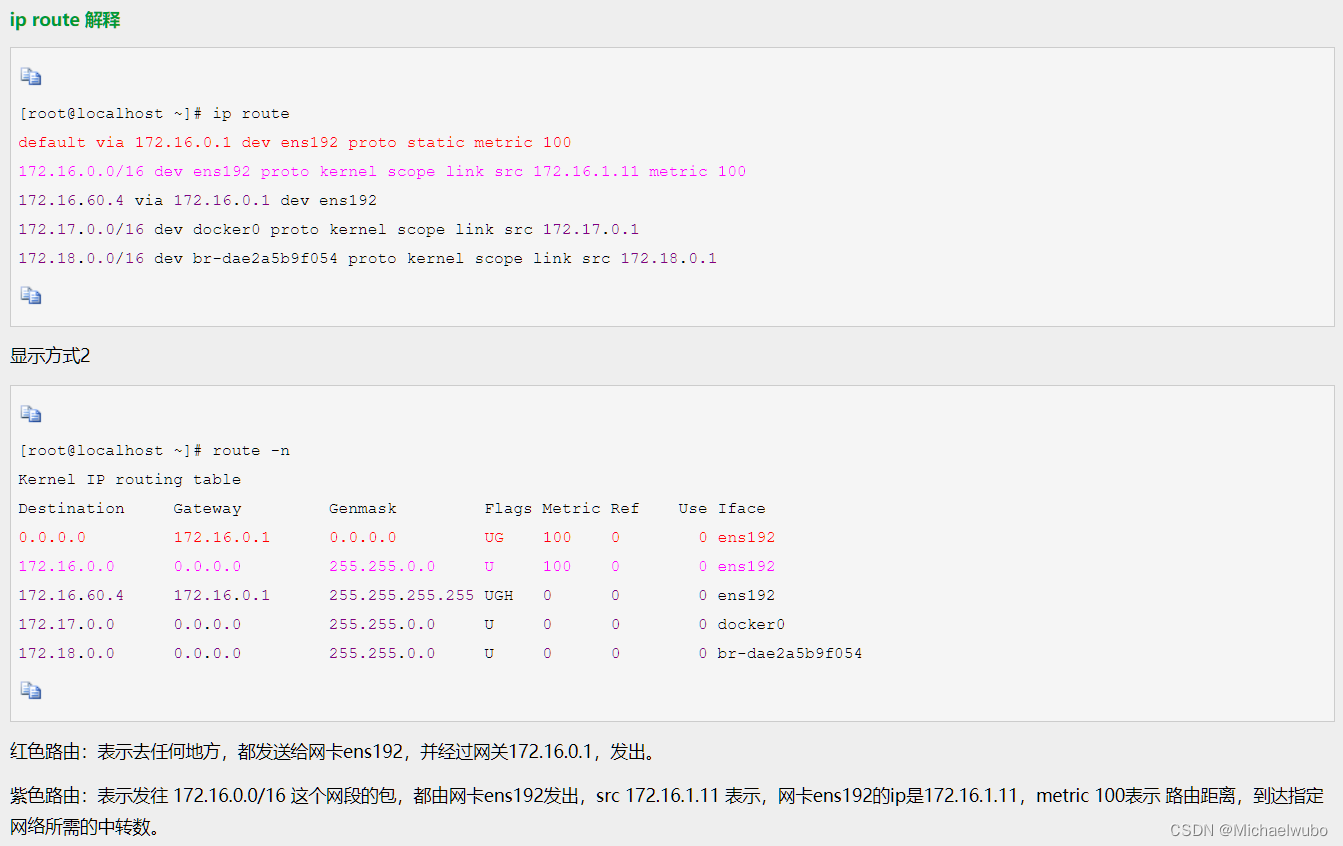The image size is (1343, 846).
Task: Click the copy icon below the first code block
Action: [30, 295]
